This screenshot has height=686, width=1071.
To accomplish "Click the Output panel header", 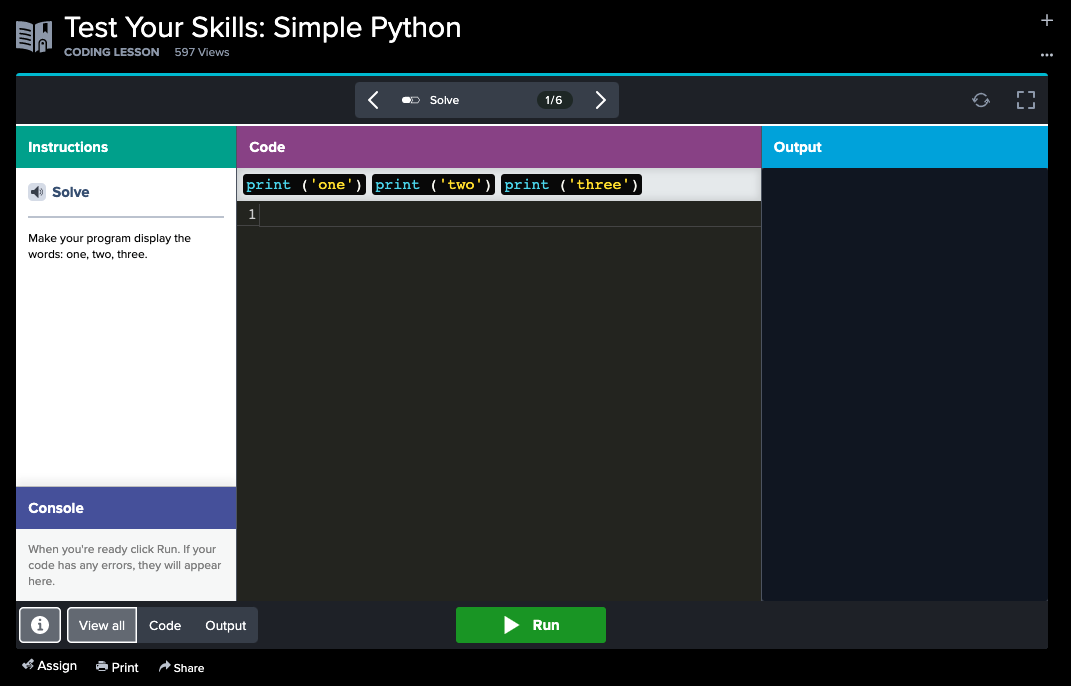I will tap(904, 147).
